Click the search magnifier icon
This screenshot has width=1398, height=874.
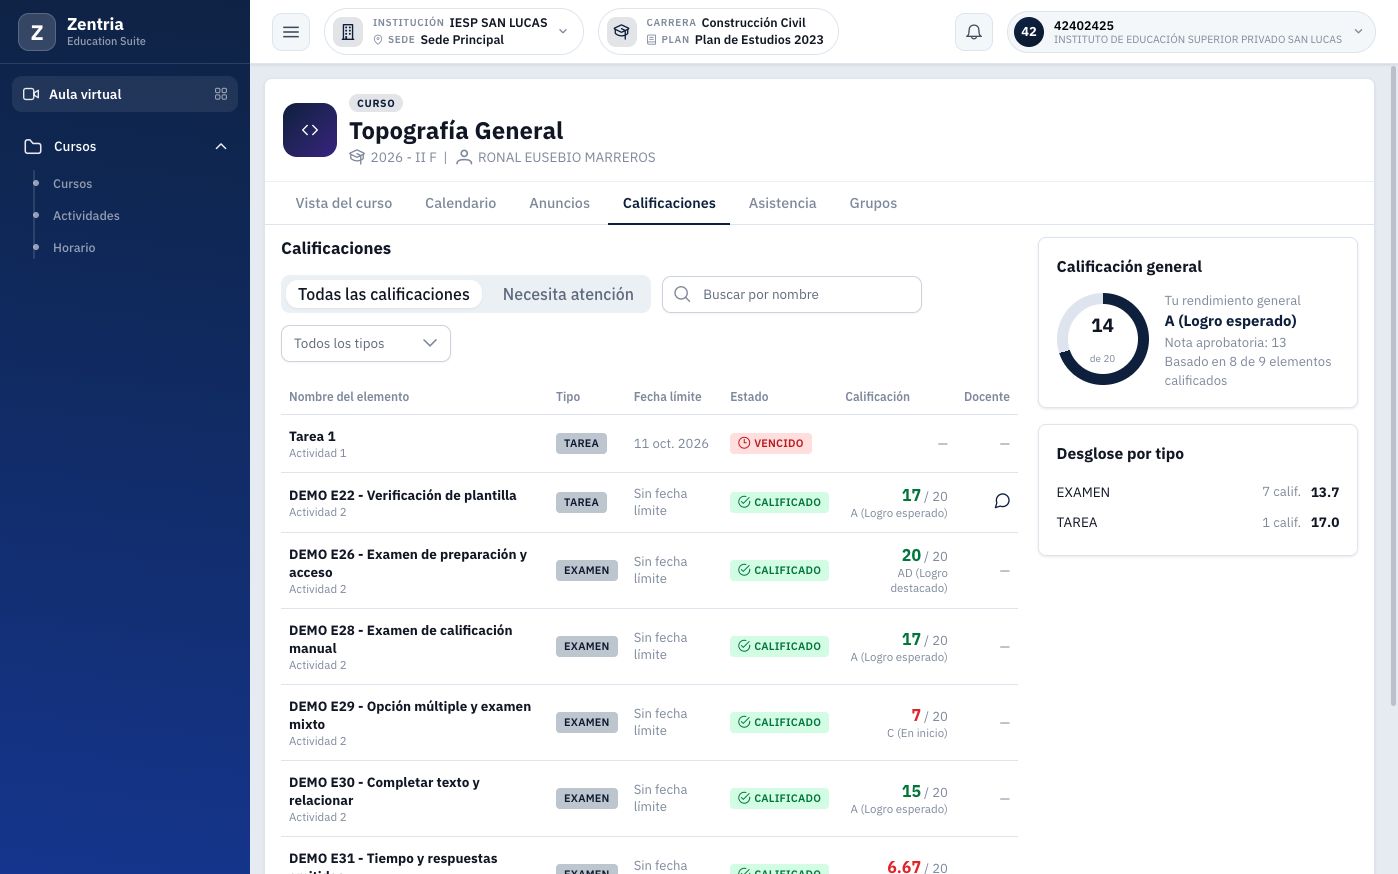(683, 294)
